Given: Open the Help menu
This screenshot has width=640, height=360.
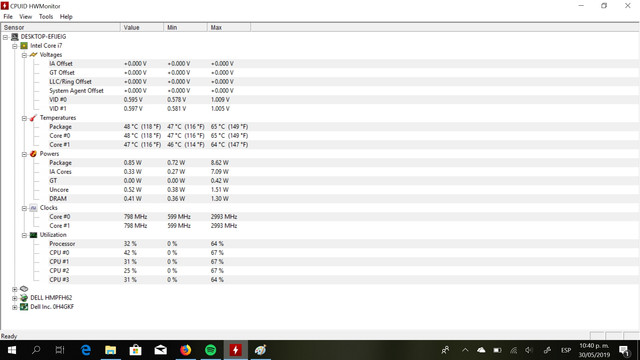Looking at the screenshot, I should click(66, 17).
